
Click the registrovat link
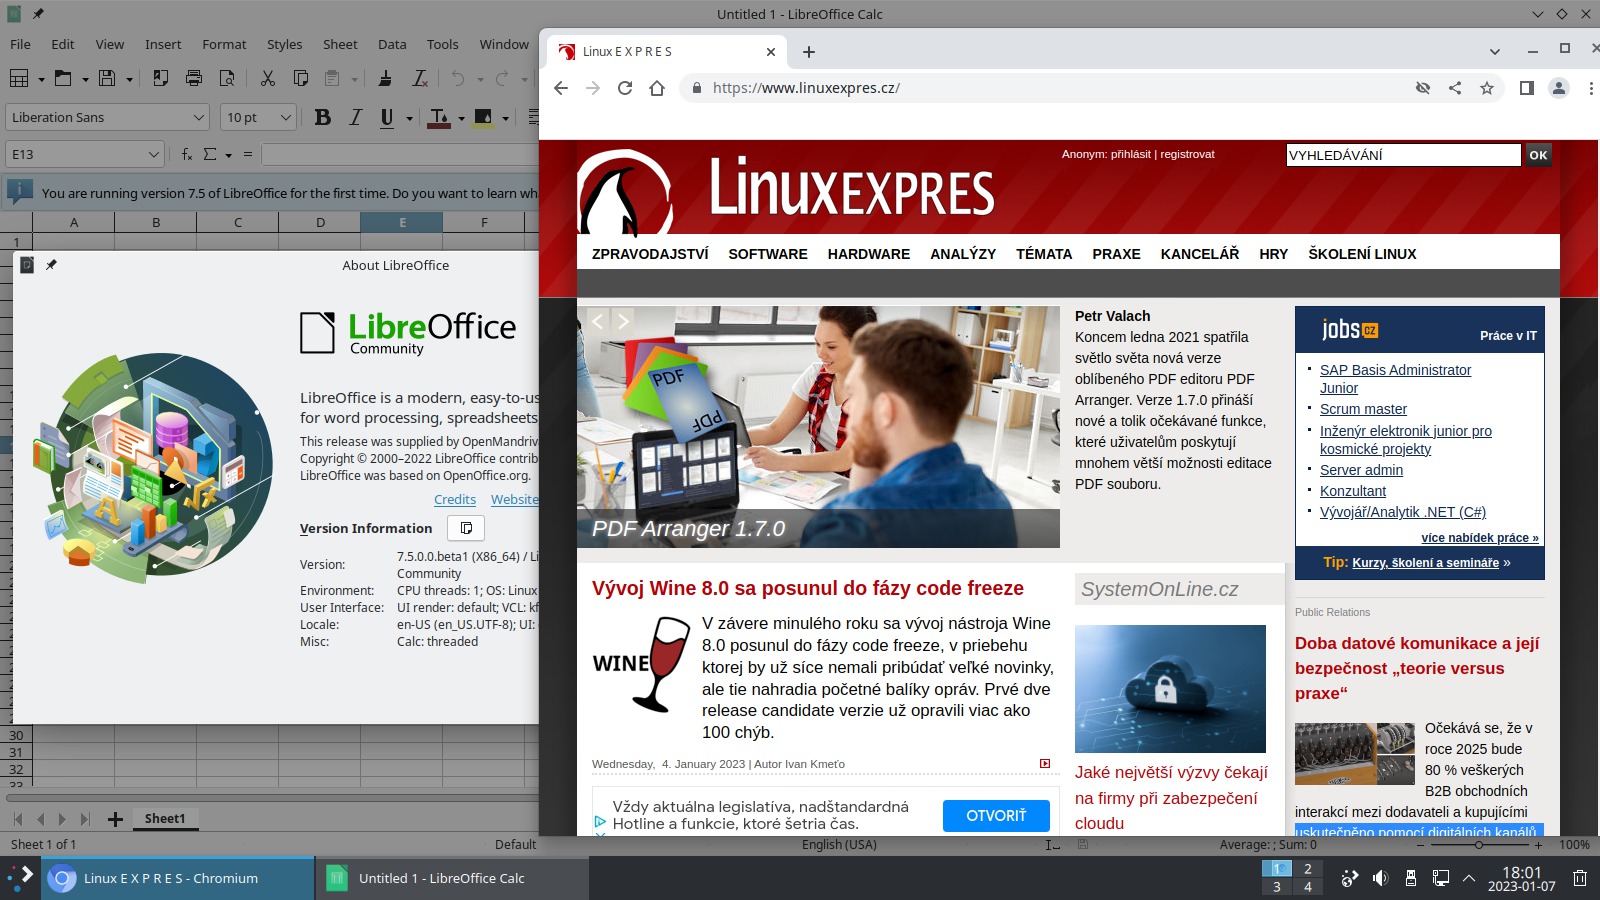pyautogui.click(x=1188, y=154)
